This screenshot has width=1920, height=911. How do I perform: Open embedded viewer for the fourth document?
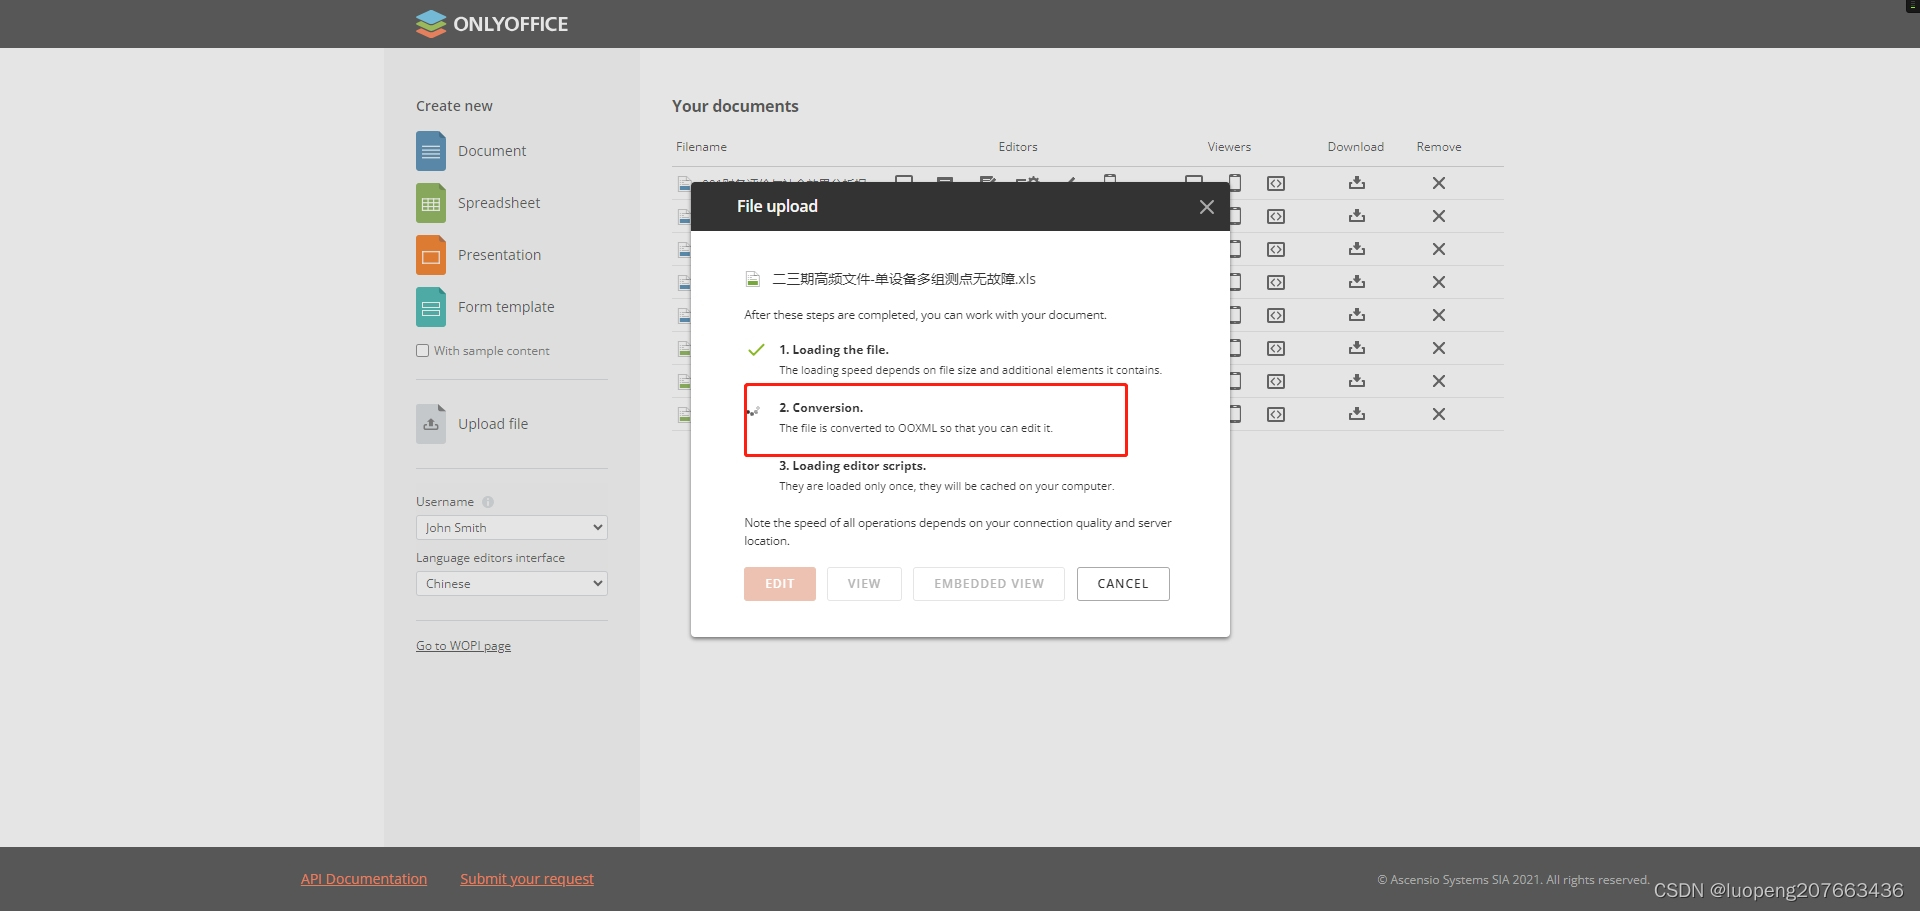click(x=1276, y=283)
